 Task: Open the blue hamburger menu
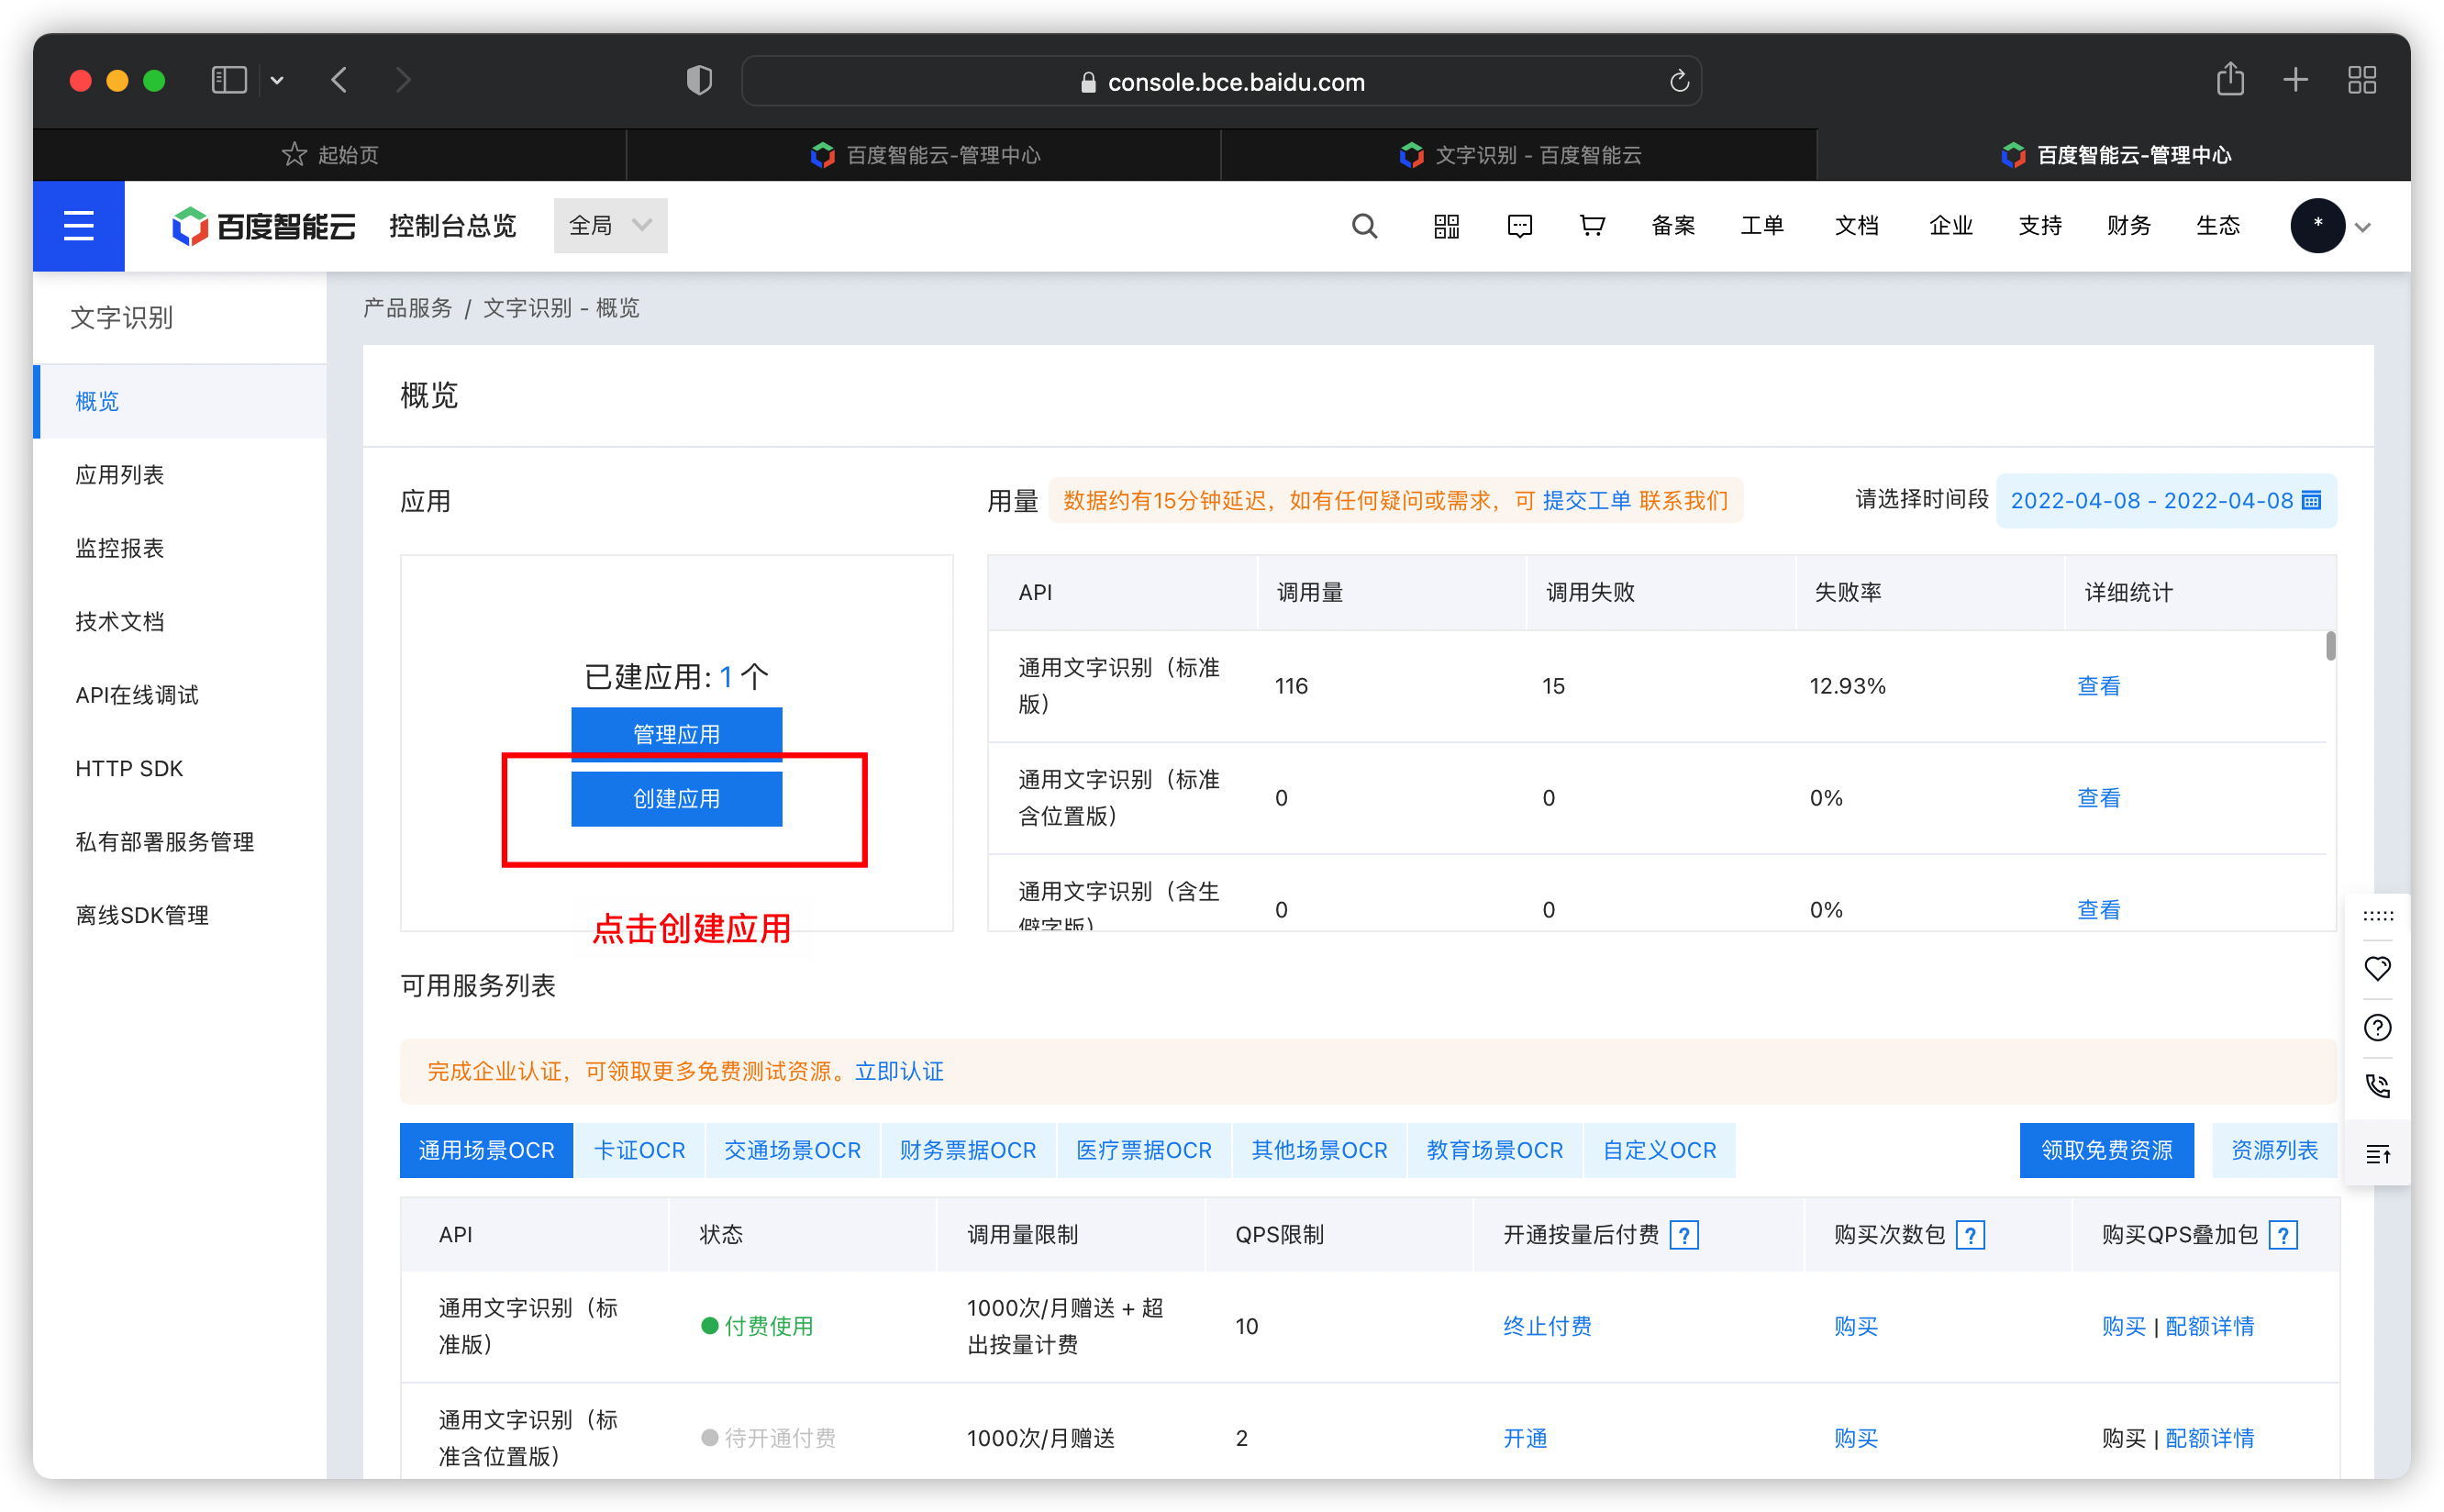tap(78, 226)
